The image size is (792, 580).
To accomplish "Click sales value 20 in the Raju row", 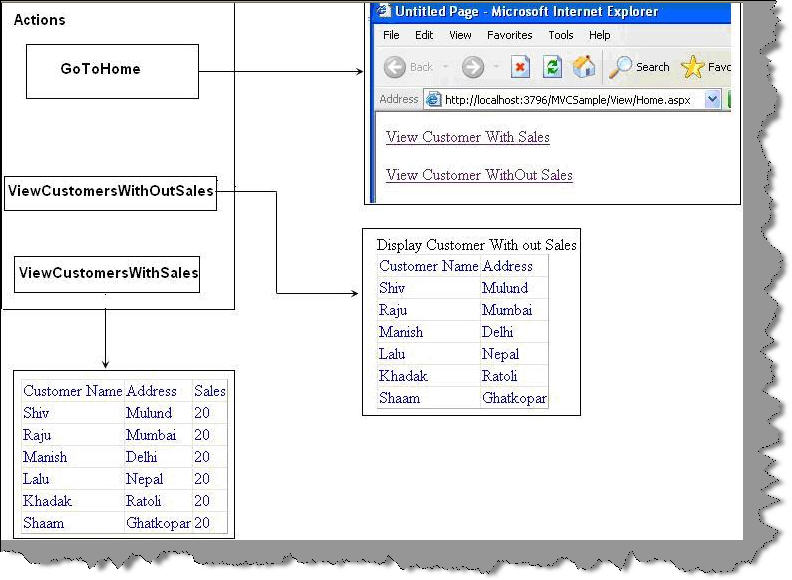I will click(202, 435).
